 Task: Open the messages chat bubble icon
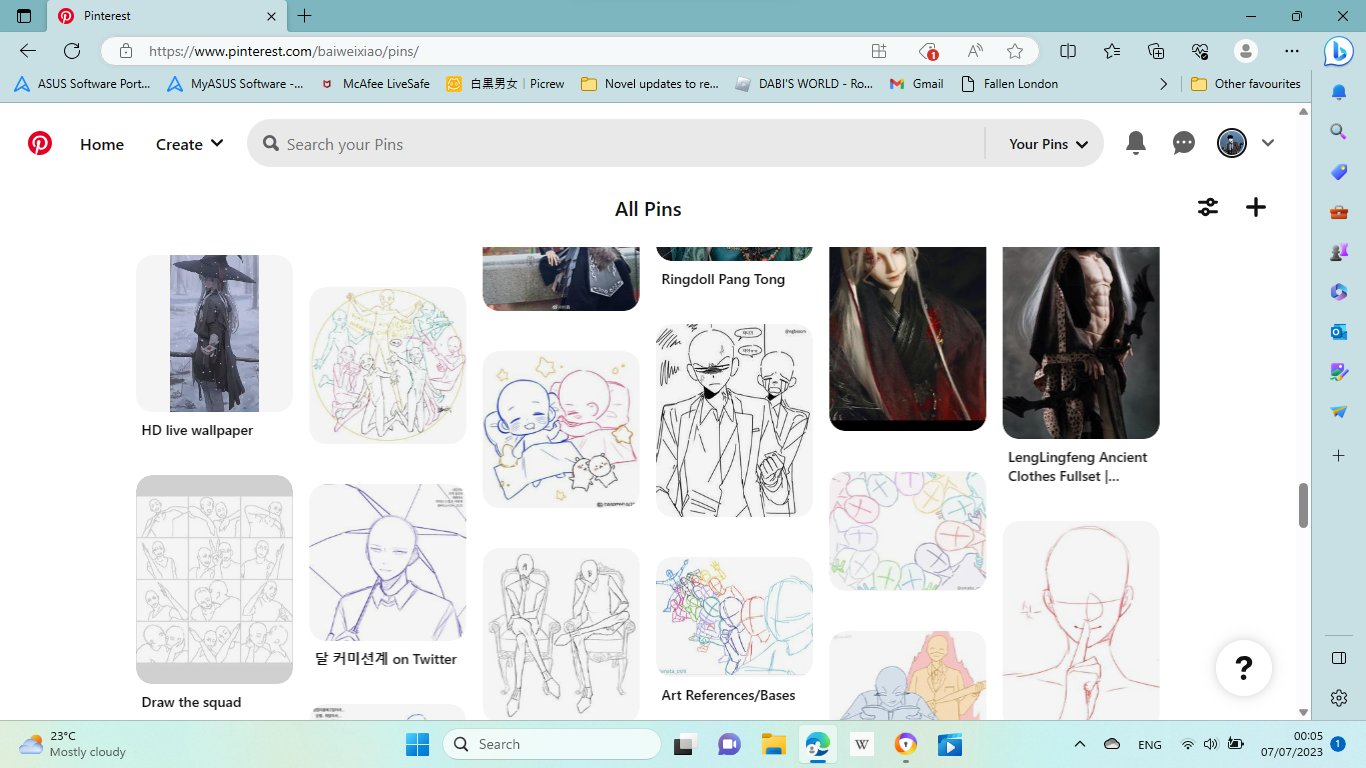click(1184, 144)
